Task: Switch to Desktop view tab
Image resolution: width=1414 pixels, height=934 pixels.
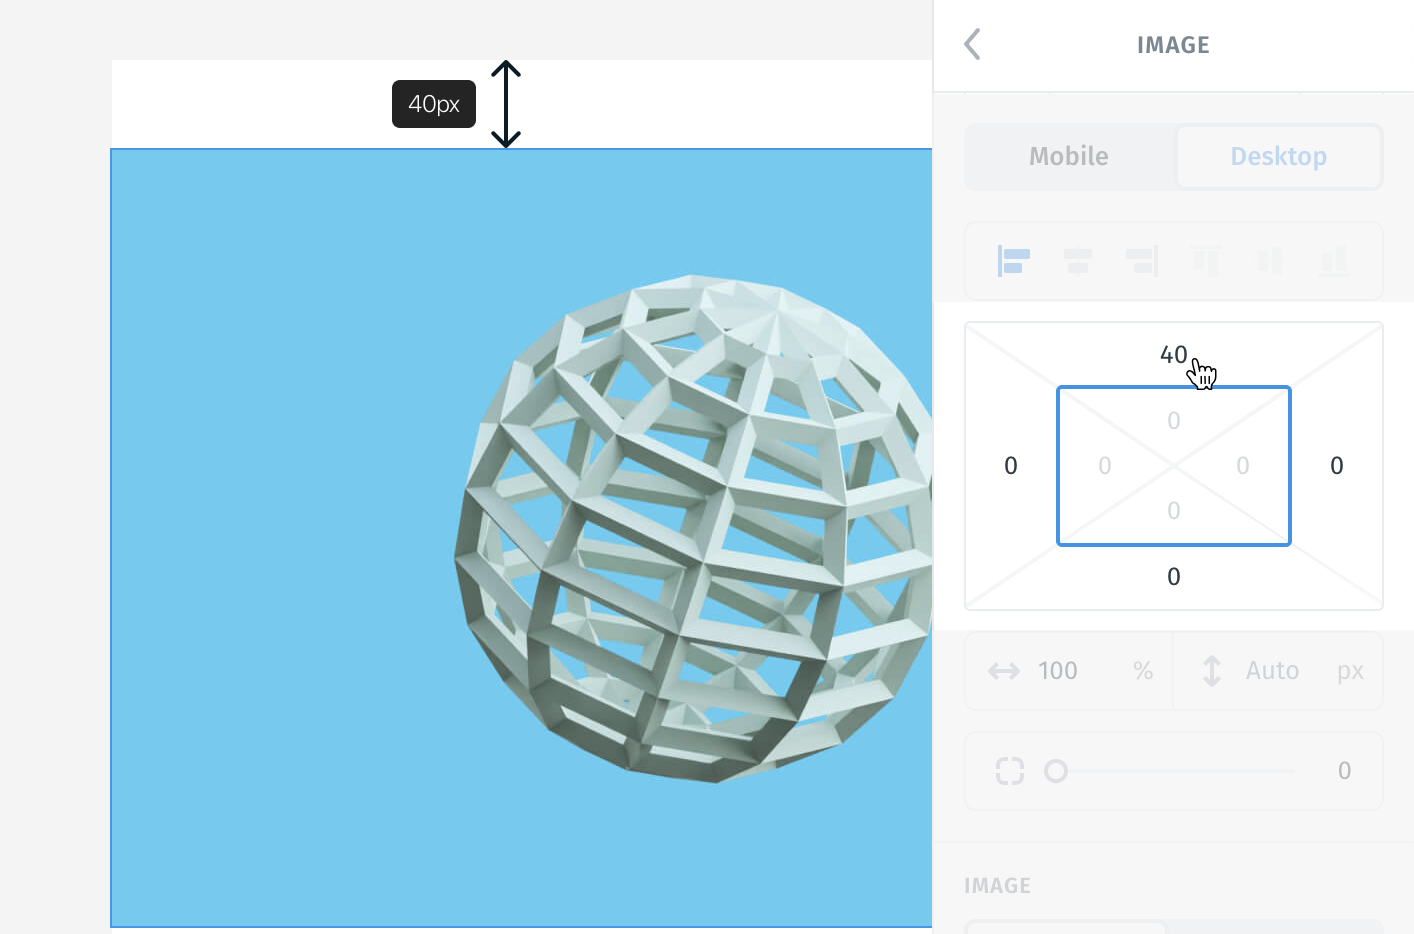Action: pyautogui.click(x=1279, y=156)
